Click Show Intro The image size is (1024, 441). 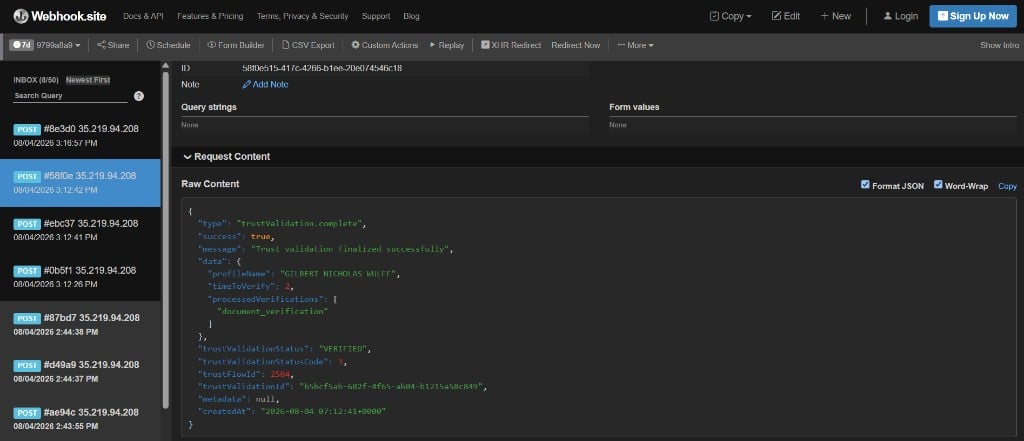pos(999,45)
